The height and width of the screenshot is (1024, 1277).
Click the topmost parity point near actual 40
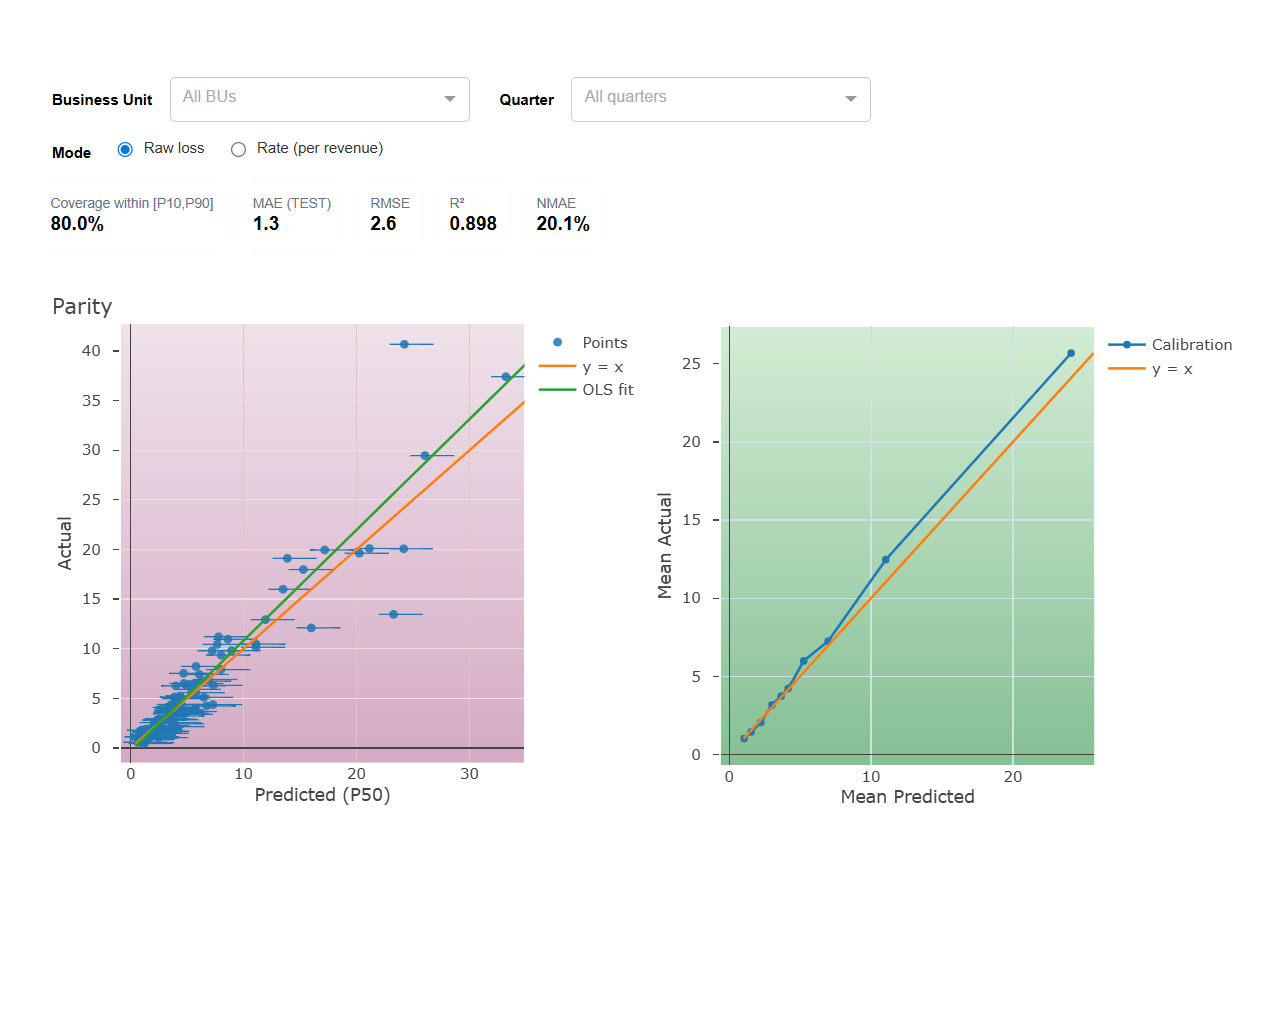click(x=404, y=344)
